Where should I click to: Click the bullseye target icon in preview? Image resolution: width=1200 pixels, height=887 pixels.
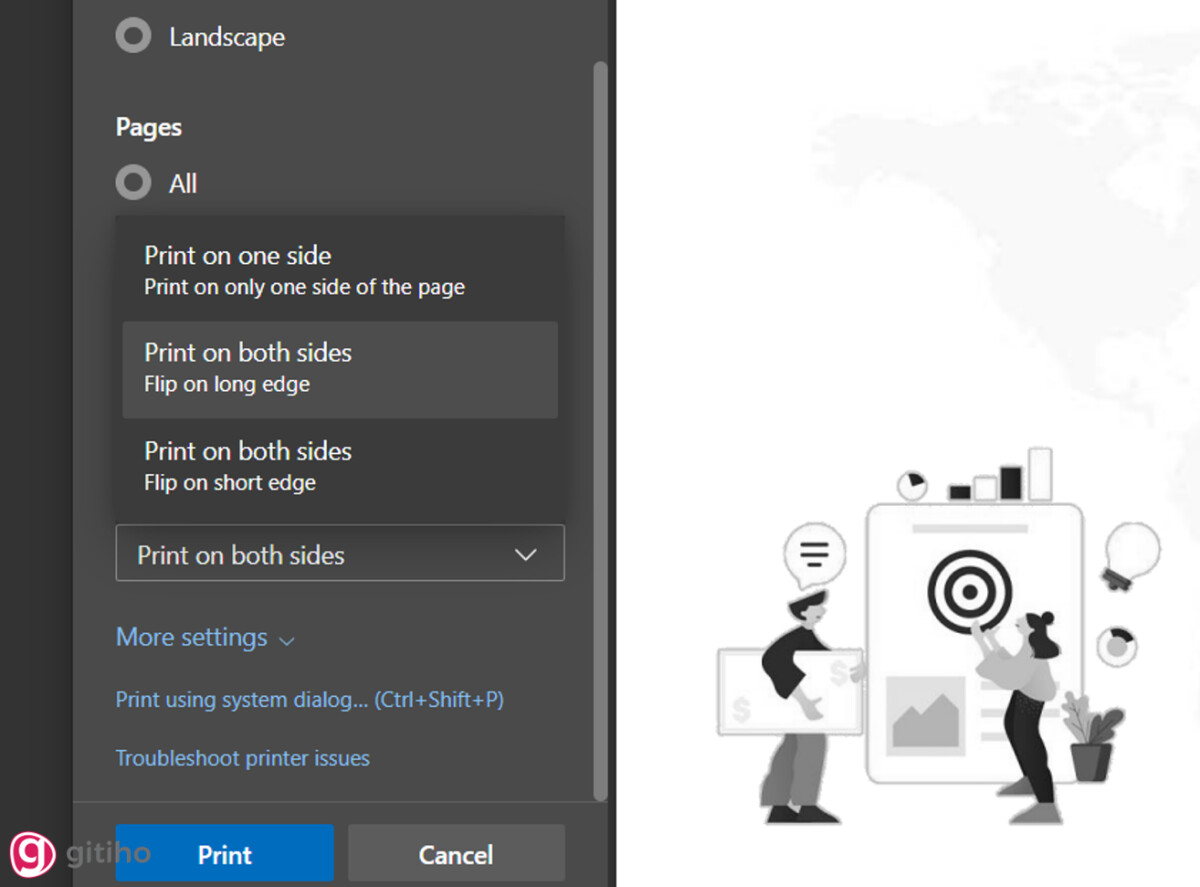(x=969, y=590)
